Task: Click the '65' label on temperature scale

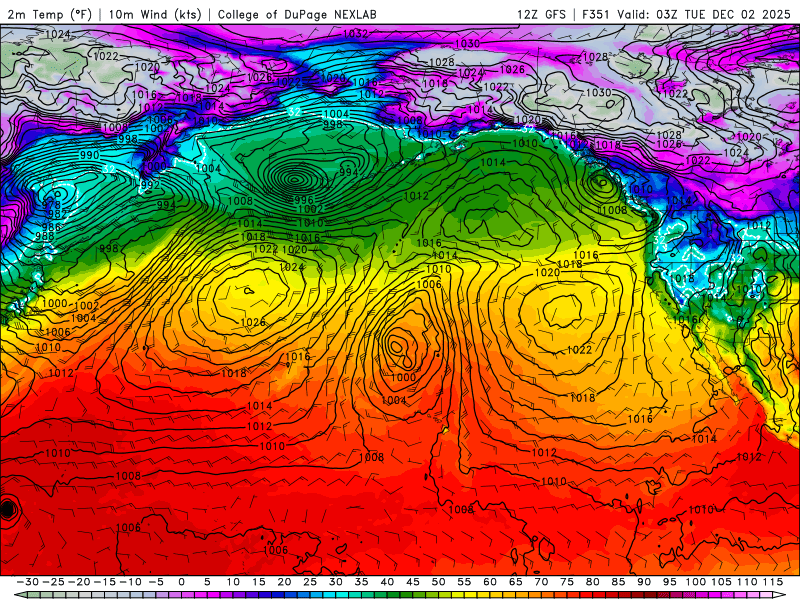Action: tap(515, 582)
